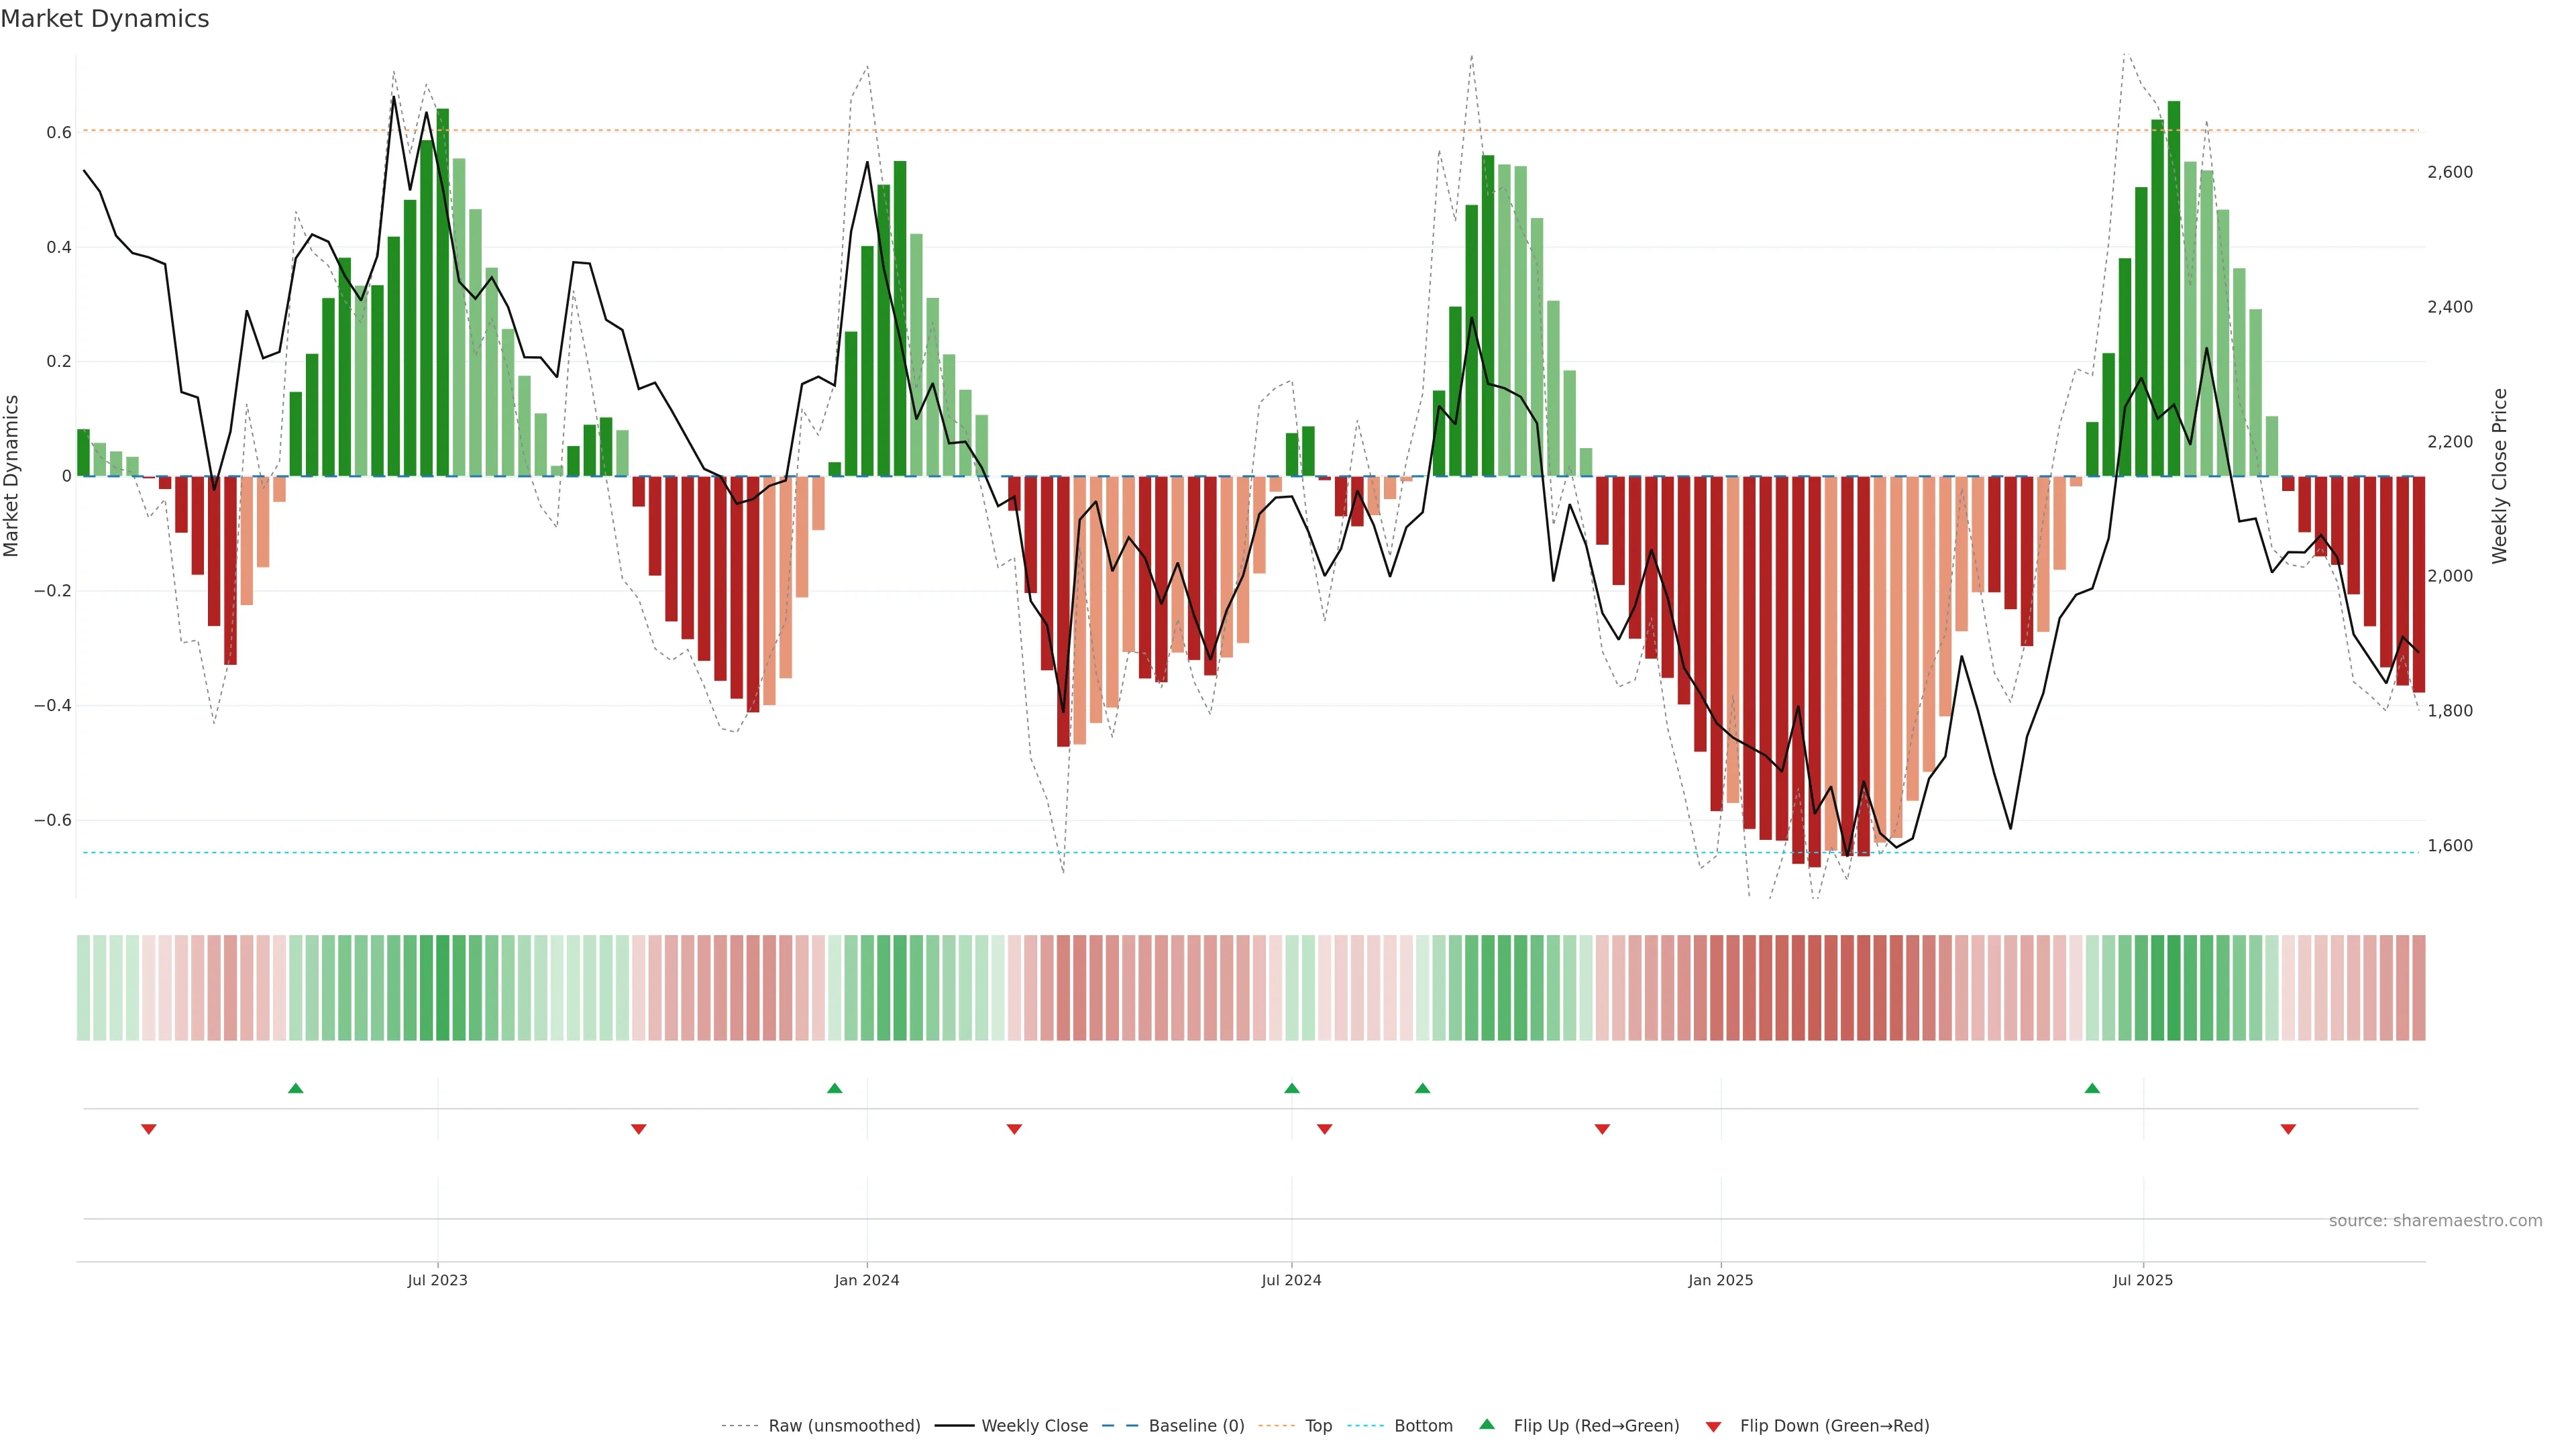The height and width of the screenshot is (1449, 2576).
Task: Click the green flip-up marker just before Jul 2025
Action: click(2092, 1088)
